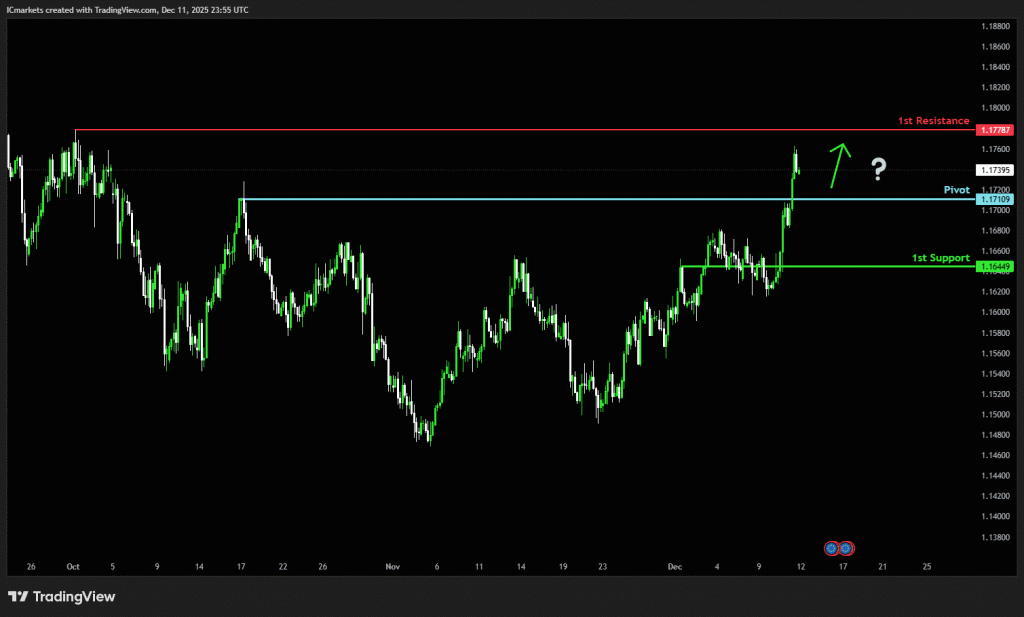Click the '1st Resistance' text label
This screenshot has width=1024, height=617.
coord(933,121)
